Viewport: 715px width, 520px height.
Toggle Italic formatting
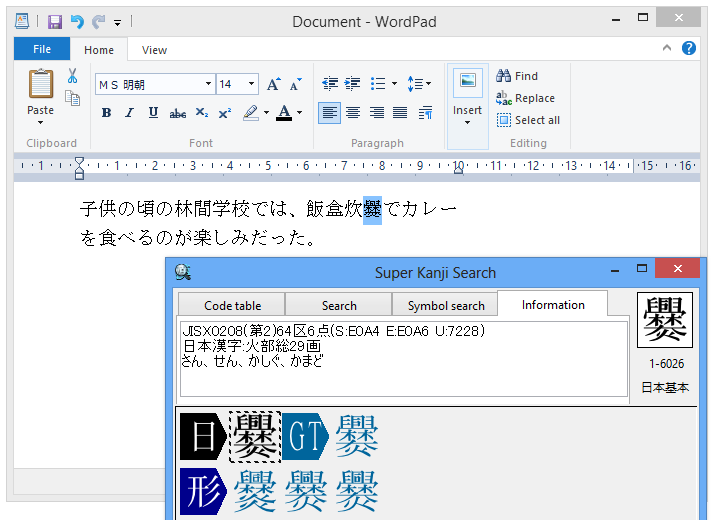point(129,113)
